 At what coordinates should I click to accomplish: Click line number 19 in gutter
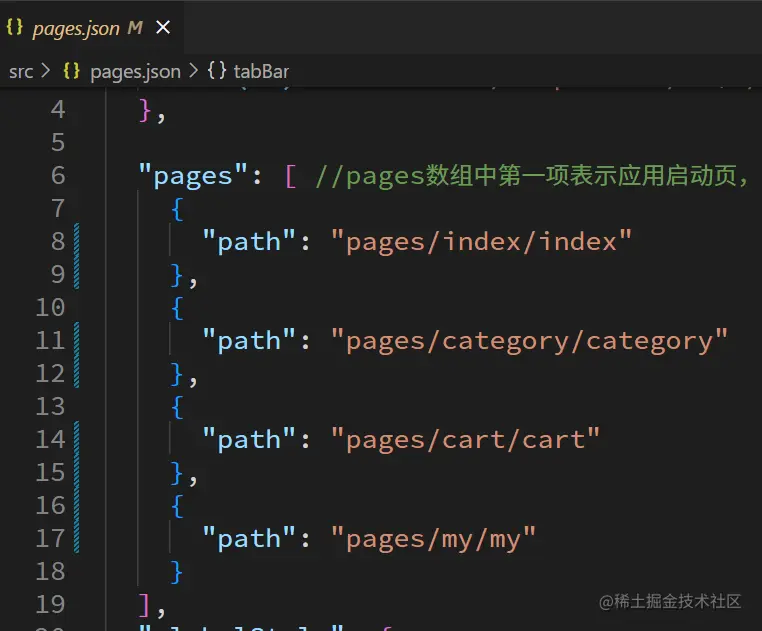tap(51, 604)
